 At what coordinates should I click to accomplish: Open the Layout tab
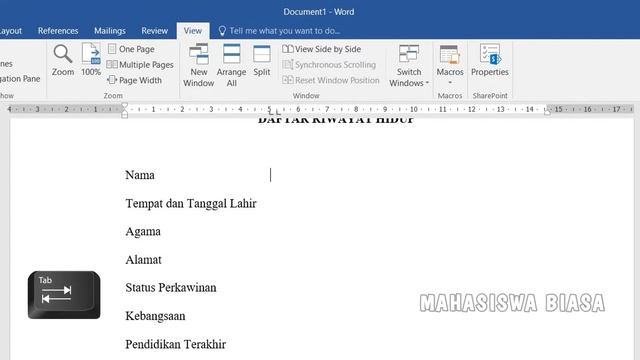click(x=11, y=31)
